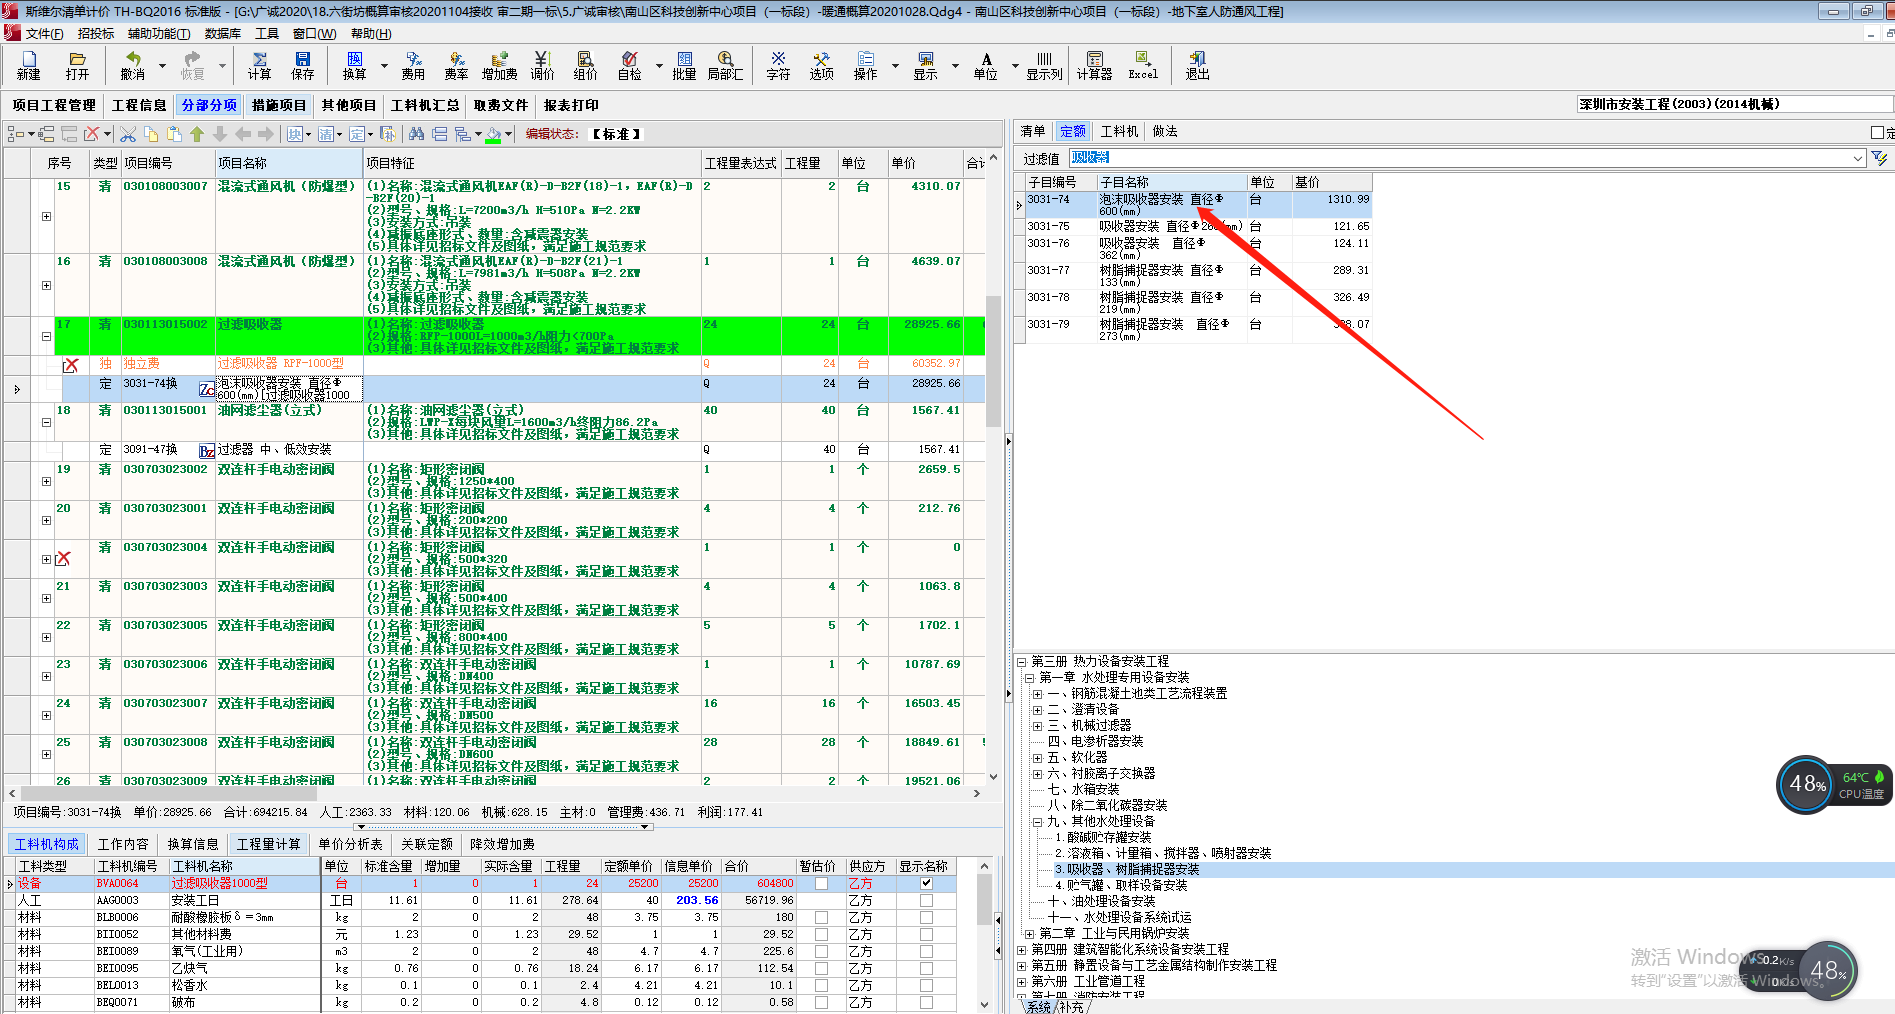Open the 计算器 calculator tool
This screenshot has width=1895, height=1014.
[1094, 66]
